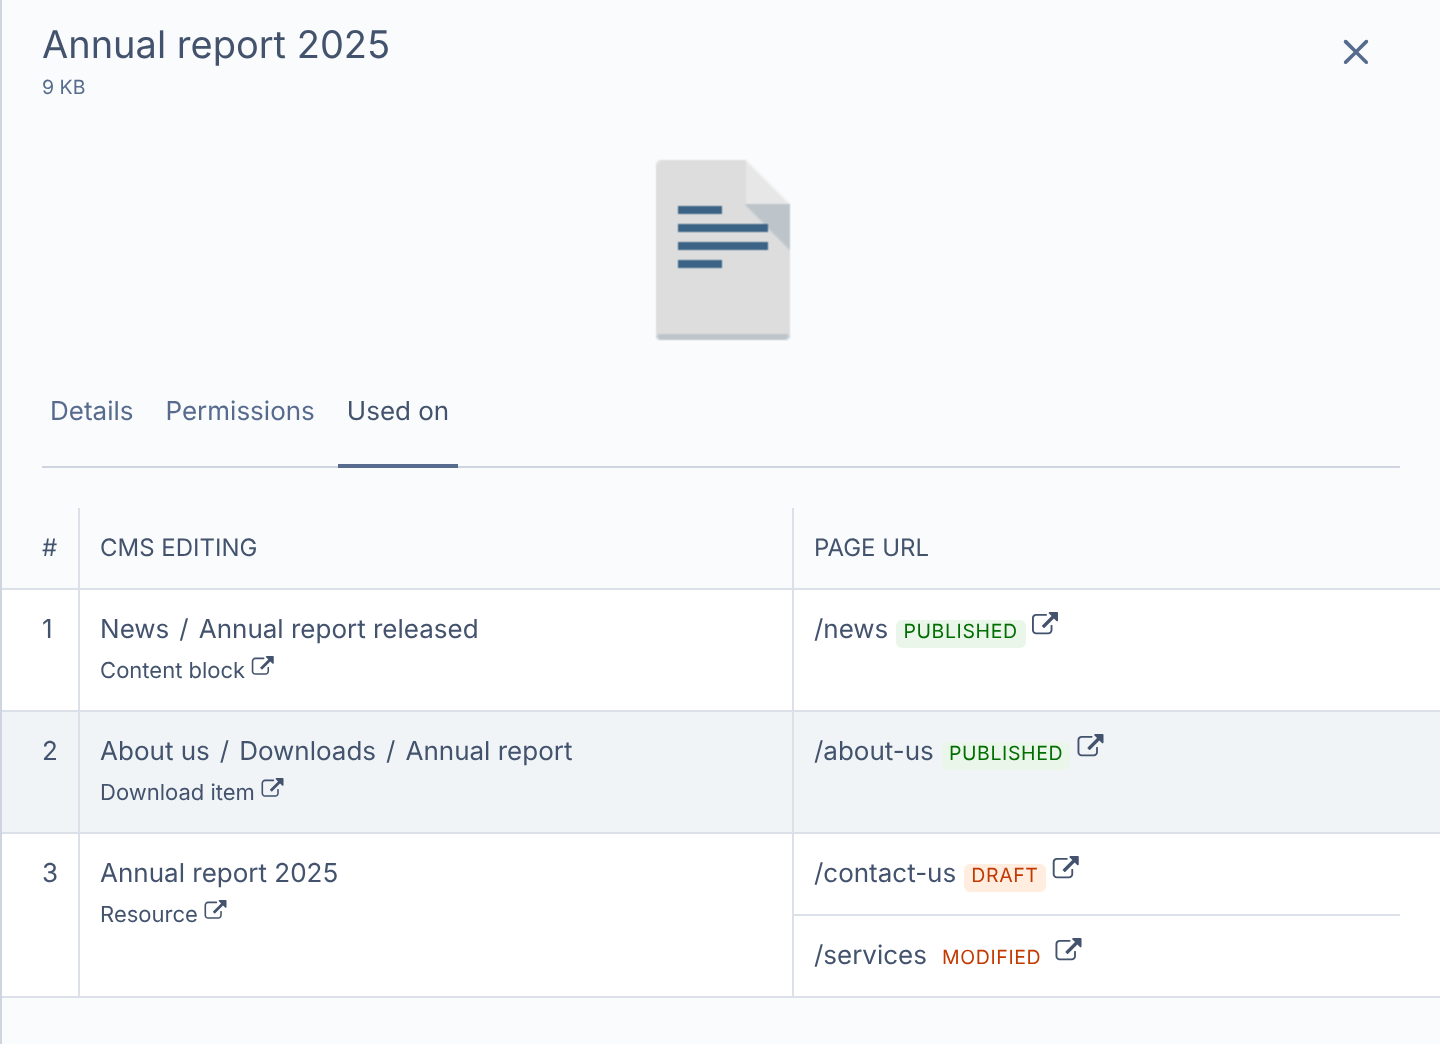Open external link icon for /contact-us page
Screen dimensions: 1440x1044
pos(1066,868)
